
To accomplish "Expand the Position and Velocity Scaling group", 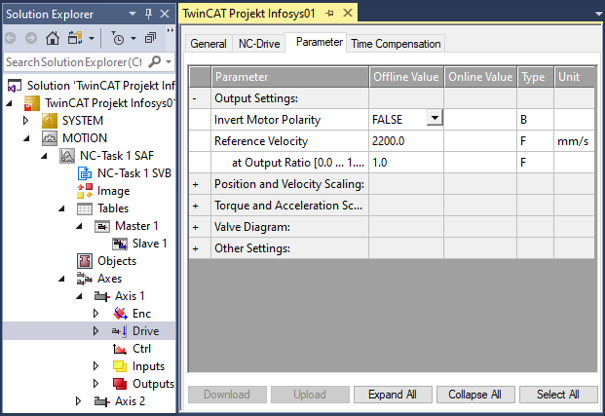I will (196, 184).
